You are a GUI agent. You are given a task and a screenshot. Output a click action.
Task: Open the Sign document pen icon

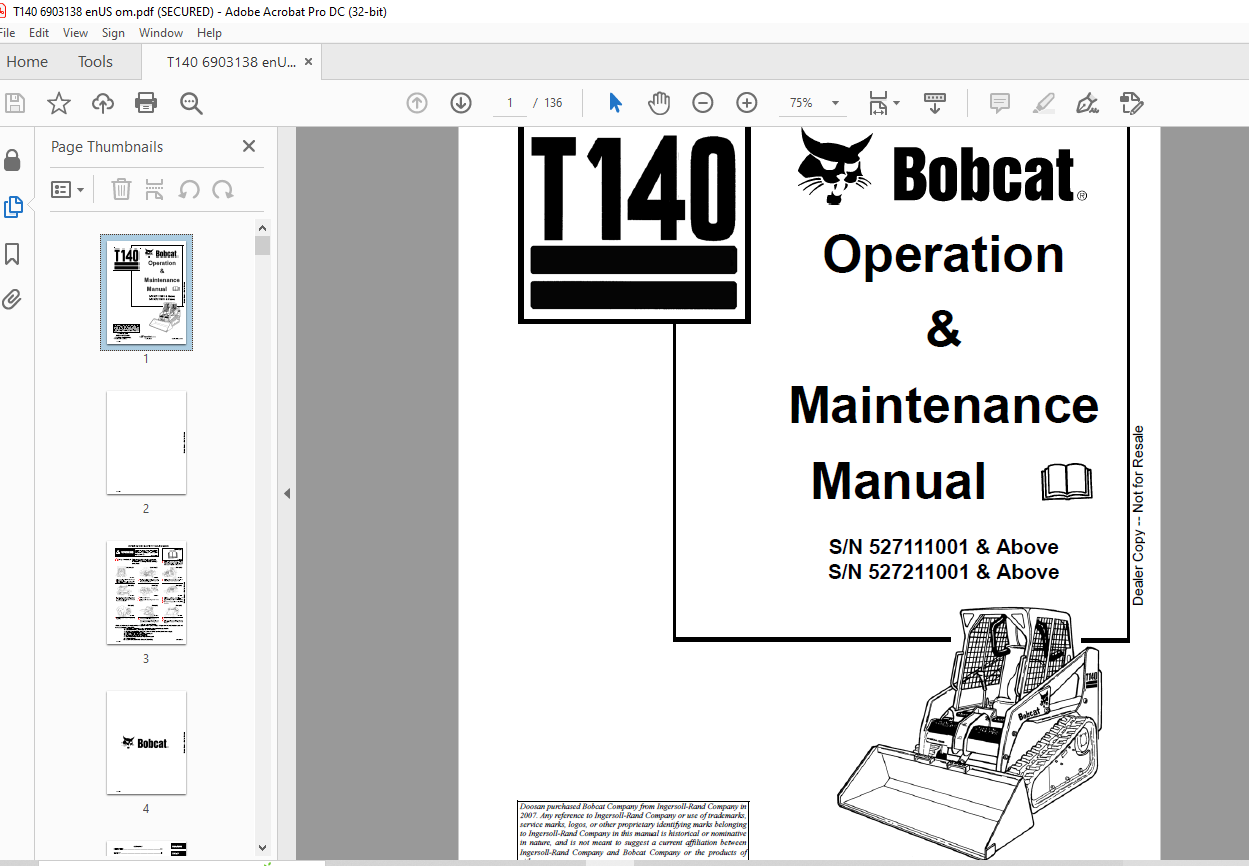(x=1087, y=103)
